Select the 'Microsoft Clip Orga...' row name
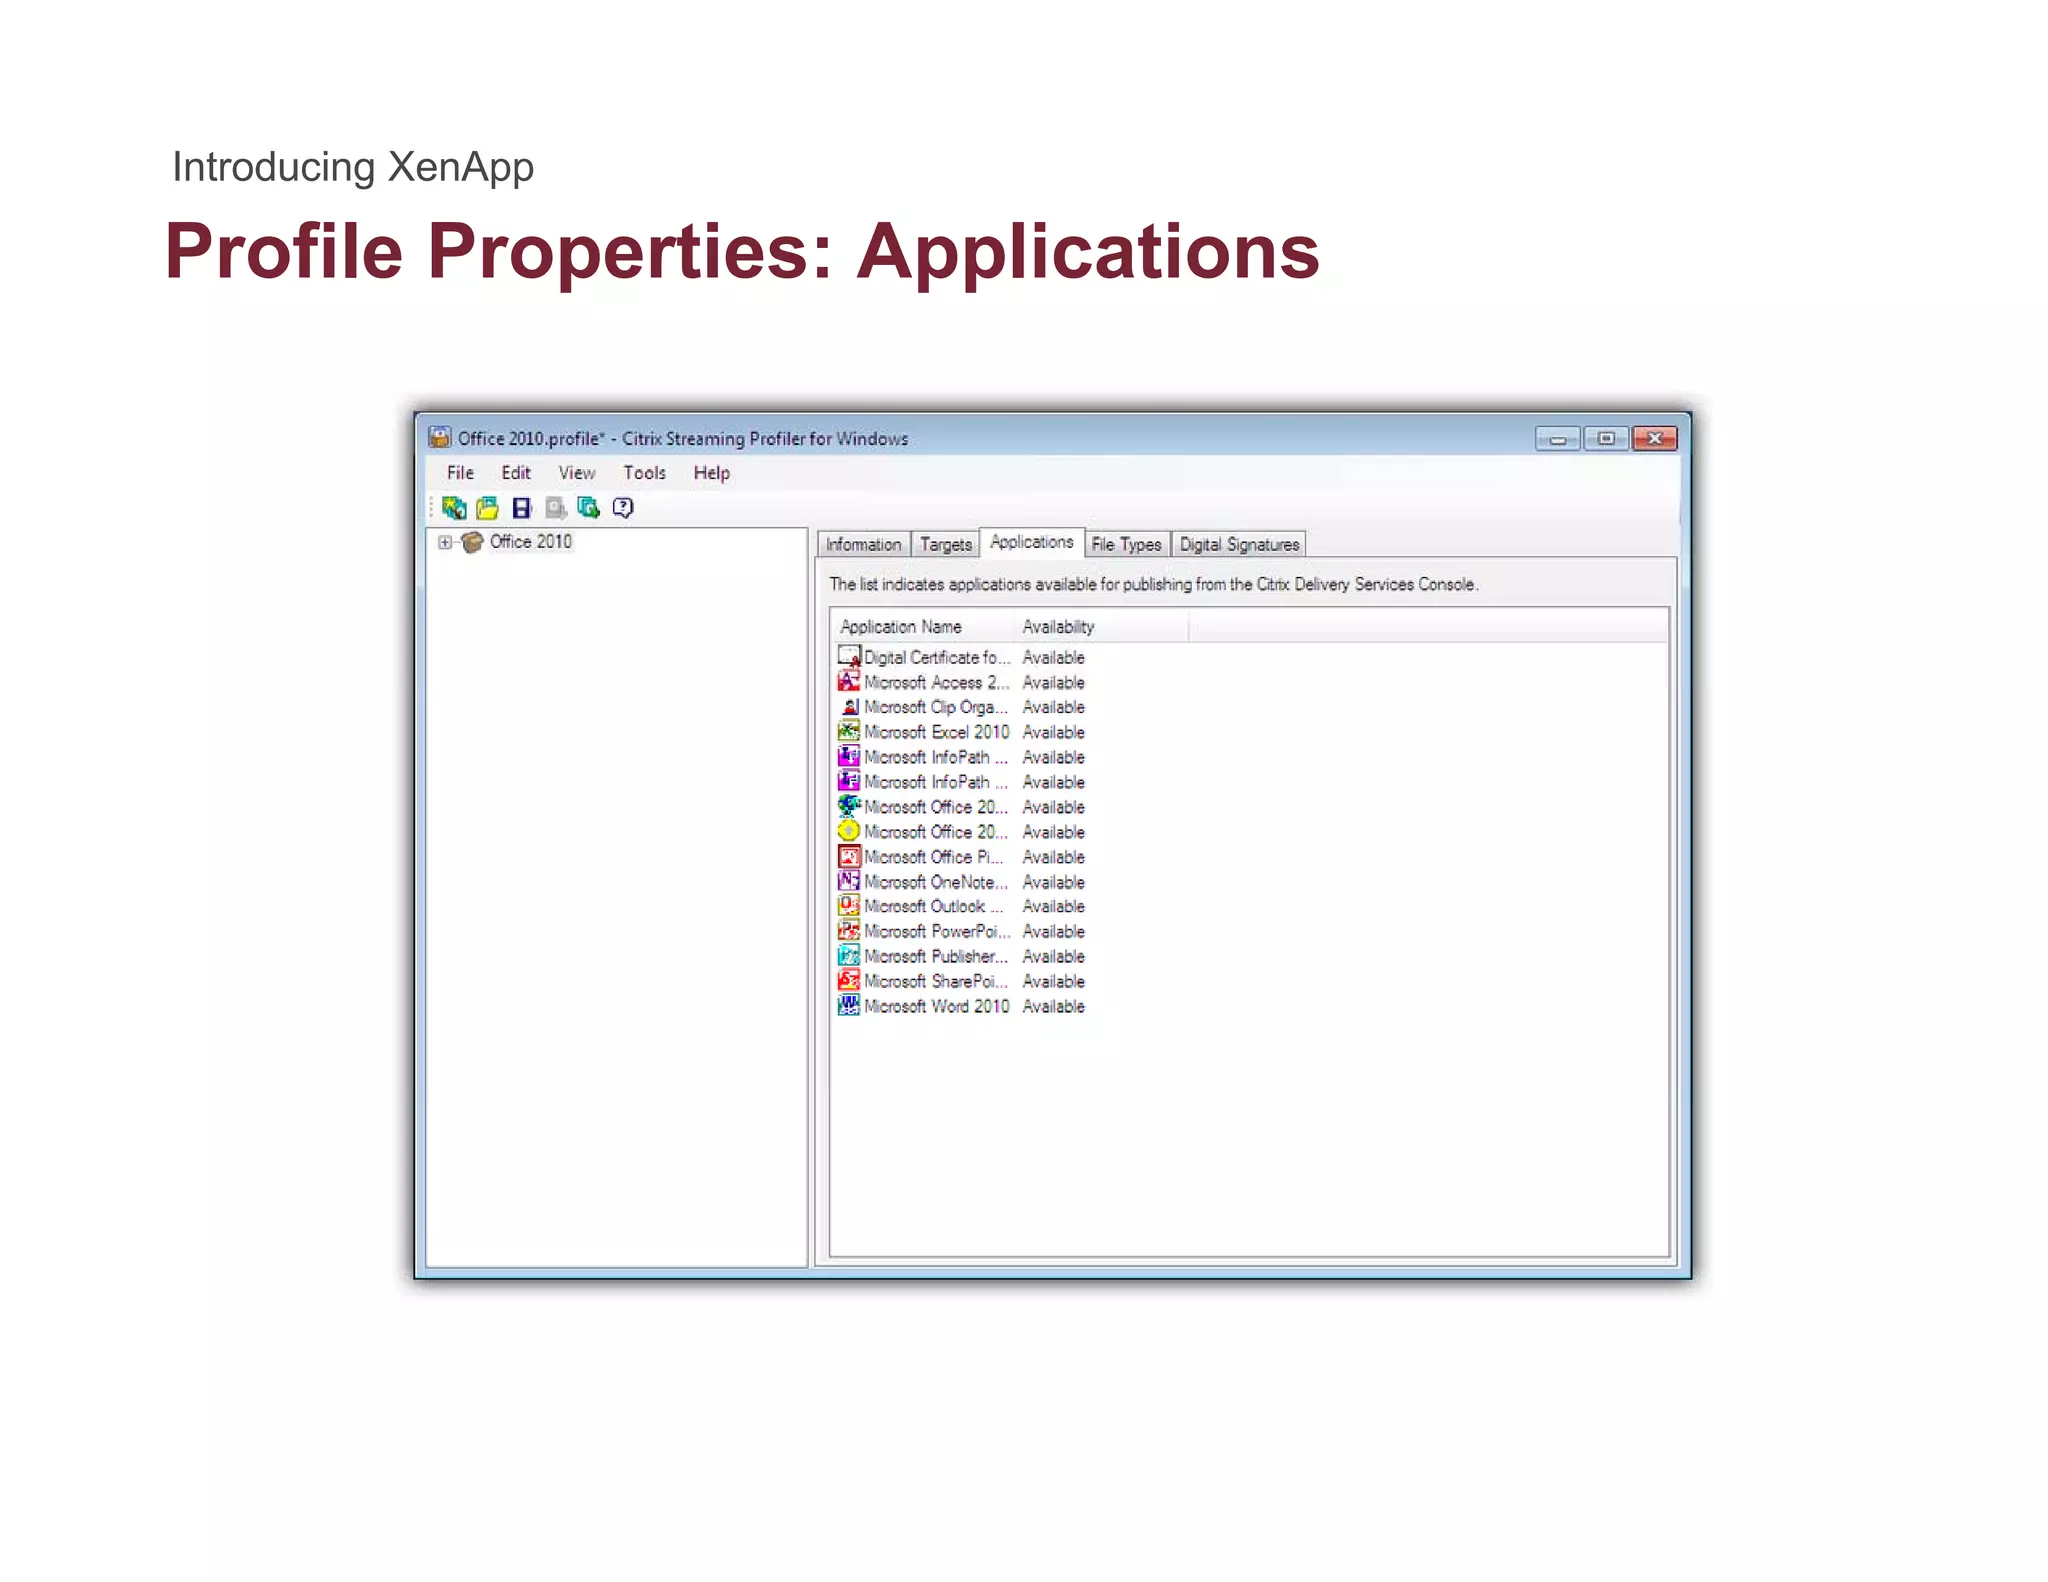The height and width of the screenshot is (1582, 2048). point(936,707)
